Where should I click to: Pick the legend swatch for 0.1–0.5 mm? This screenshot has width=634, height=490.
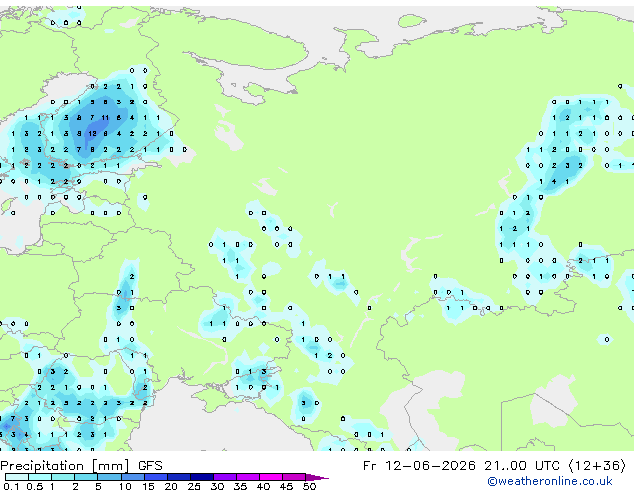pos(17,477)
